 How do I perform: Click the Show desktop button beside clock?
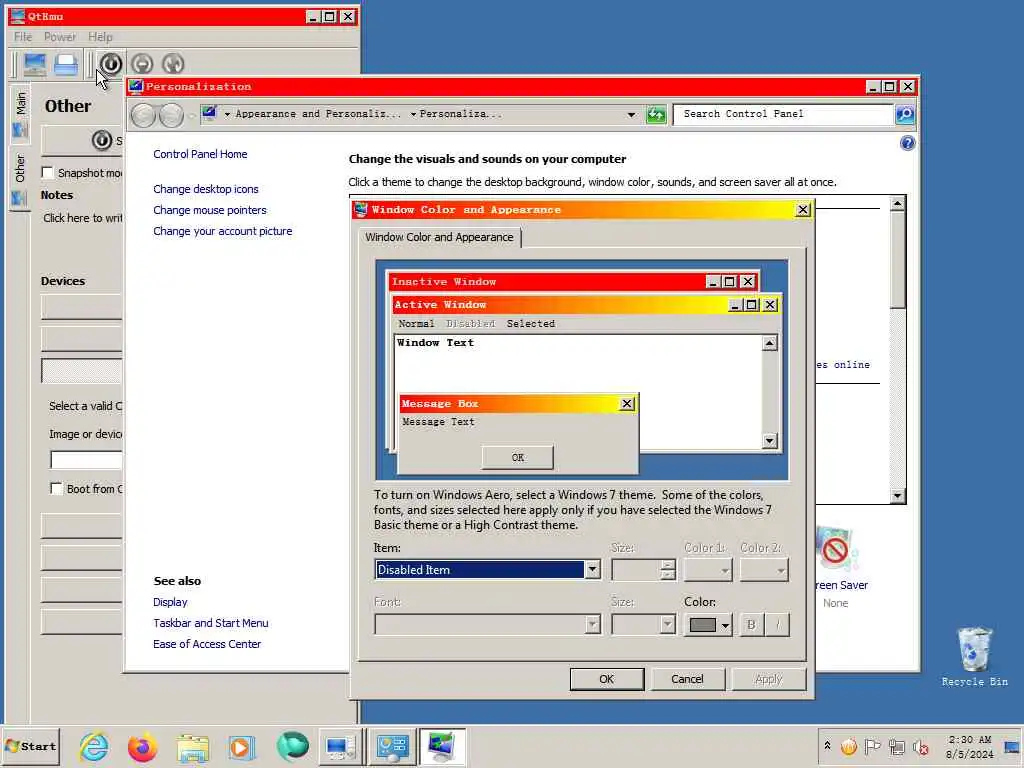(x=1012, y=746)
